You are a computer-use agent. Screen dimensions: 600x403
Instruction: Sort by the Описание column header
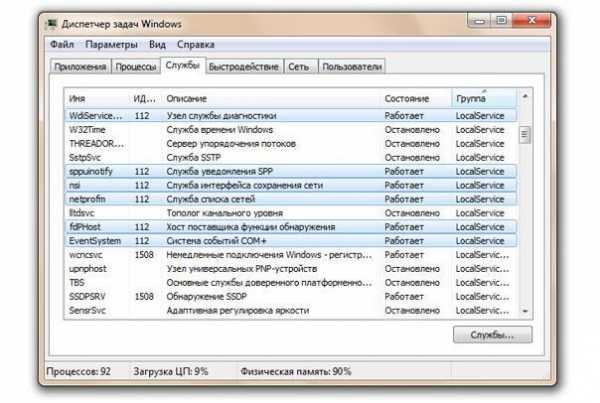click(271, 98)
